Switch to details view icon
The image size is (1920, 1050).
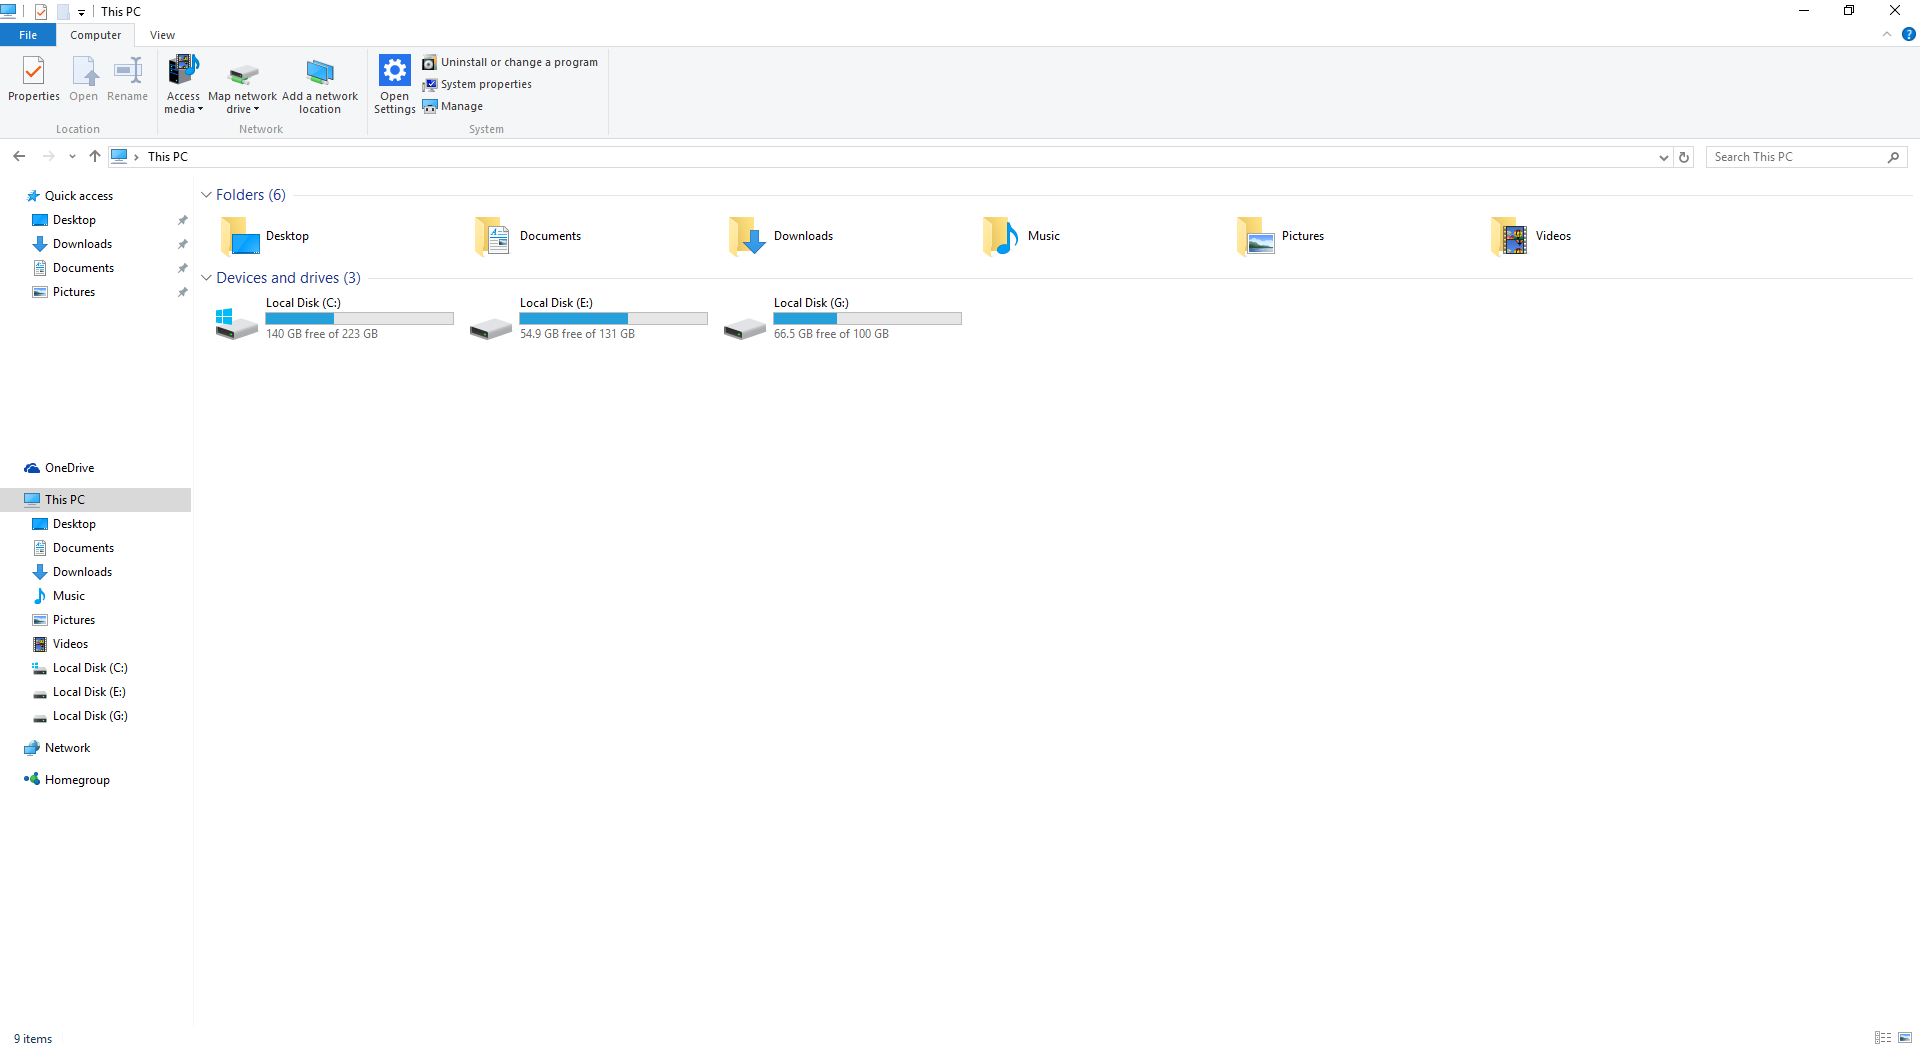(x=1883, y=1038)
